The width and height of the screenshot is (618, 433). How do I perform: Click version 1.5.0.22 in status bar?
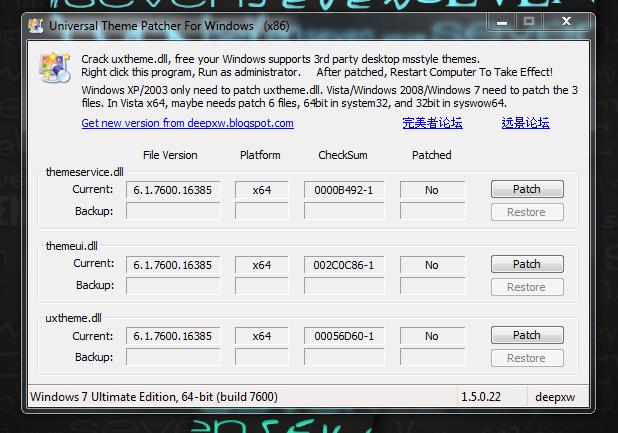[481, 396]
